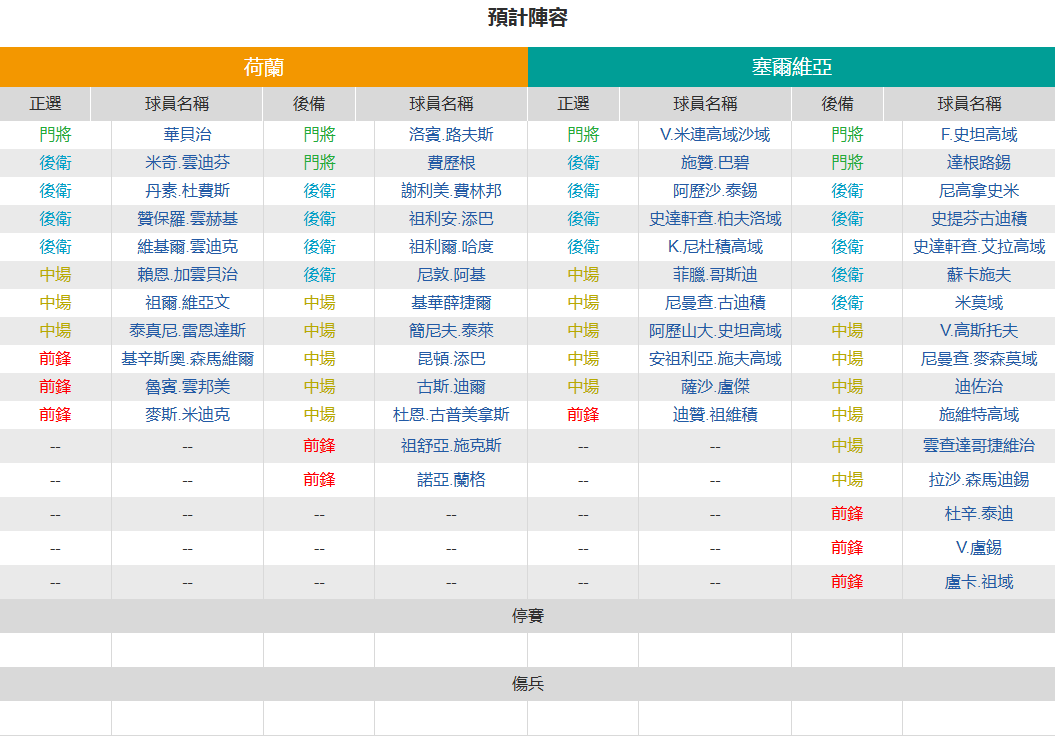Open V.米連高域沙域 goalkeeper link

715,135
